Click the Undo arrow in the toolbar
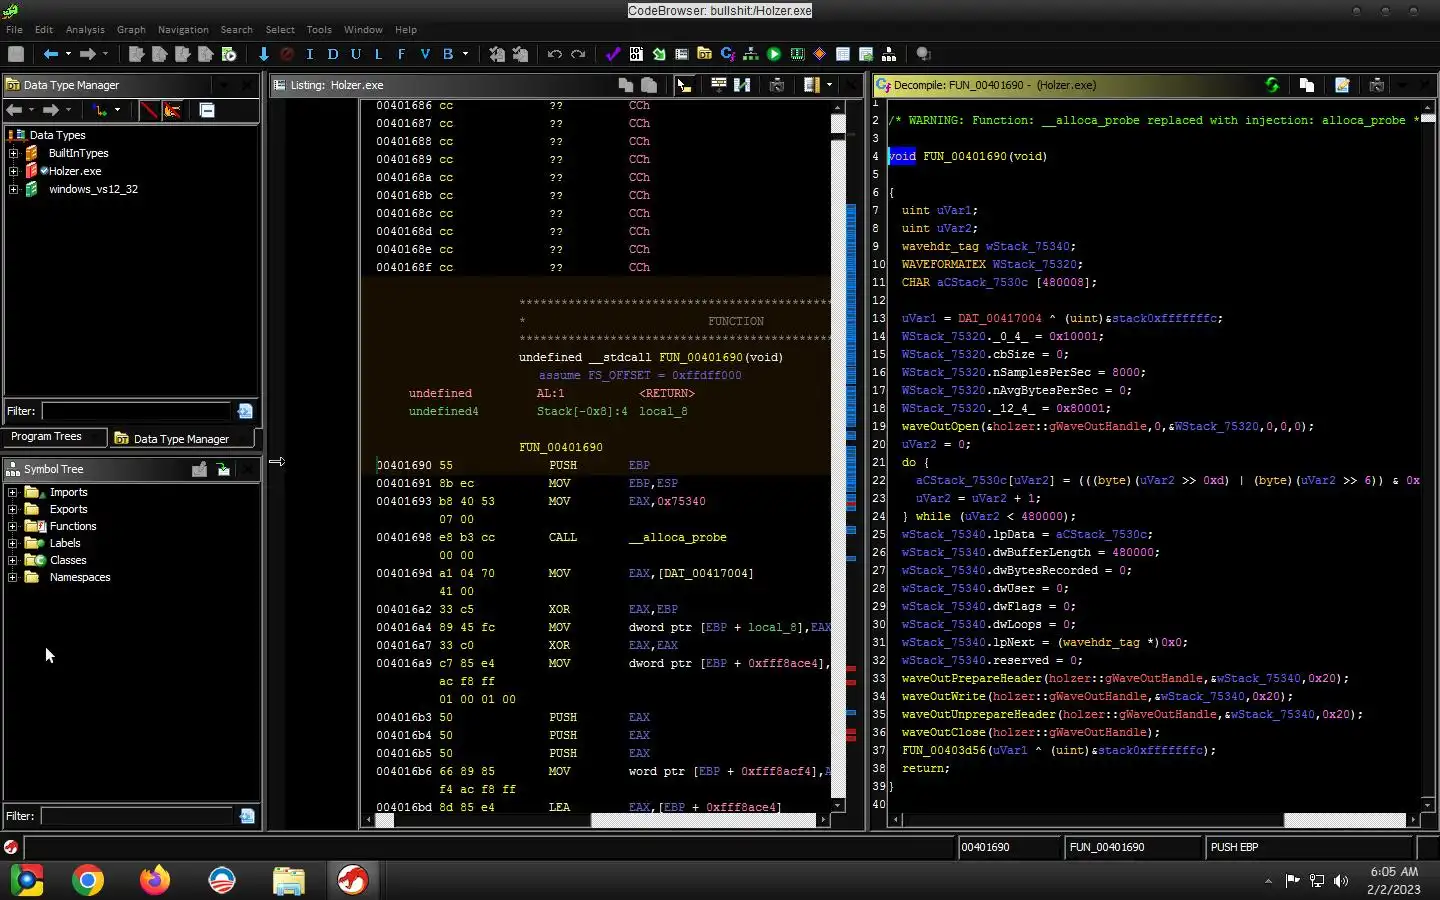1440x900 pixels. pos(554,54)
